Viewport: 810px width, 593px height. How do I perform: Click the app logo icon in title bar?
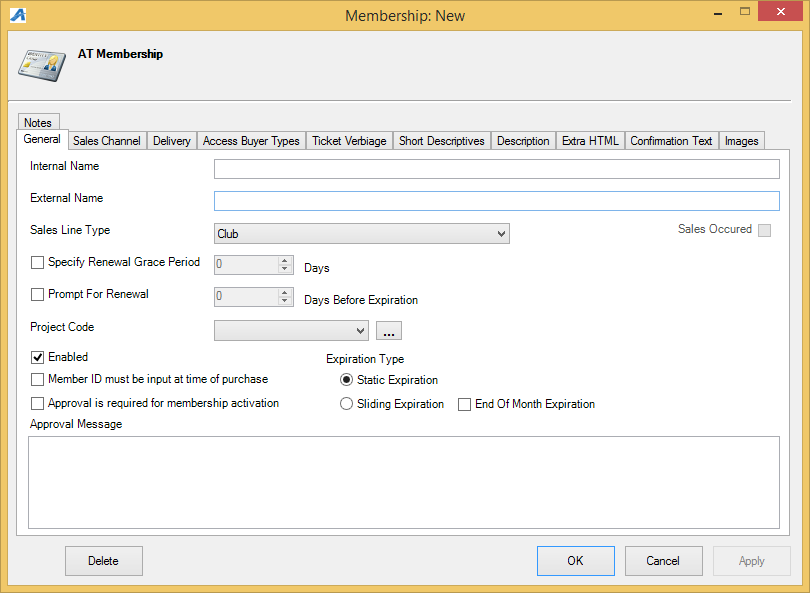(18, 15)
